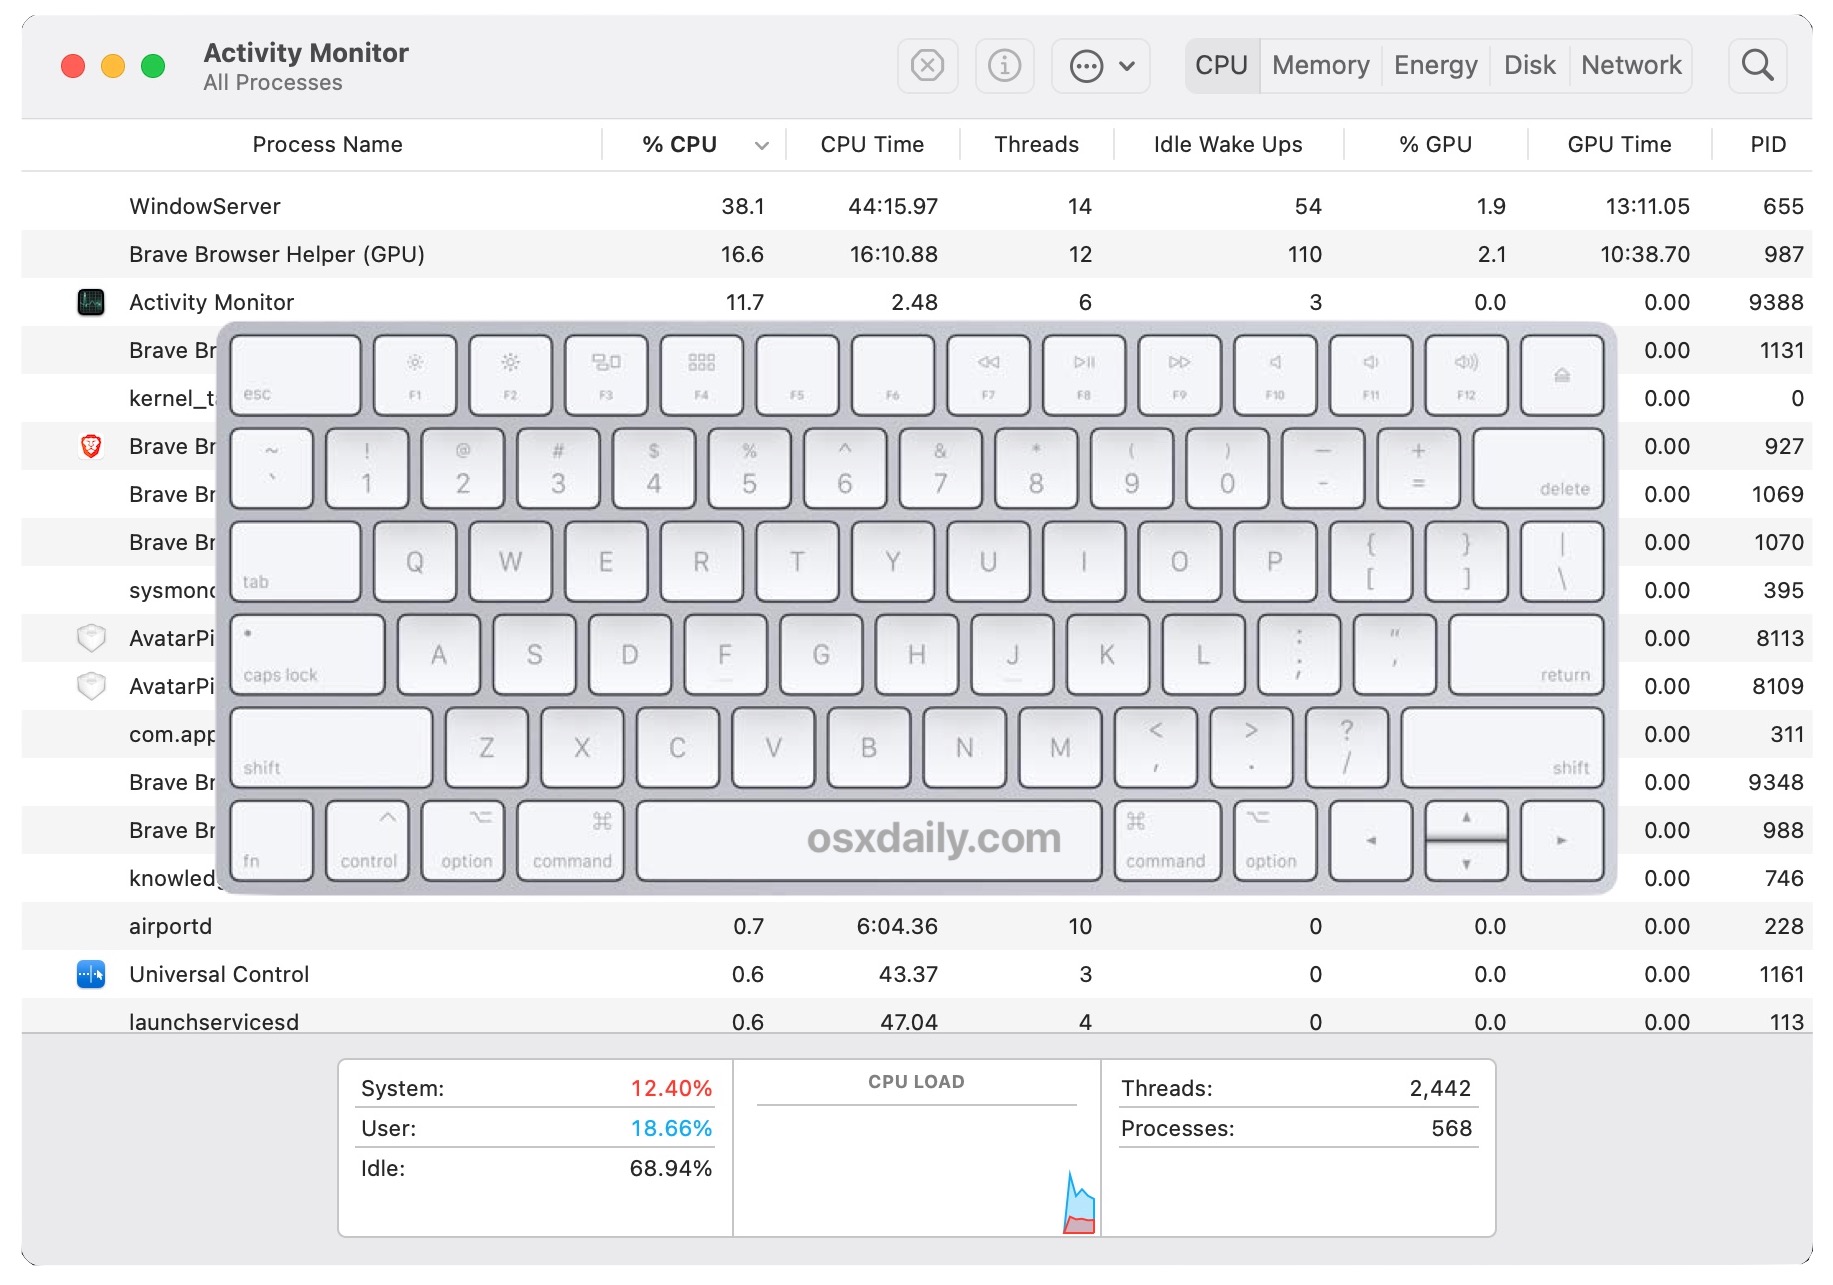Click the F3 Mission Control key

click(x=606, y=375)
